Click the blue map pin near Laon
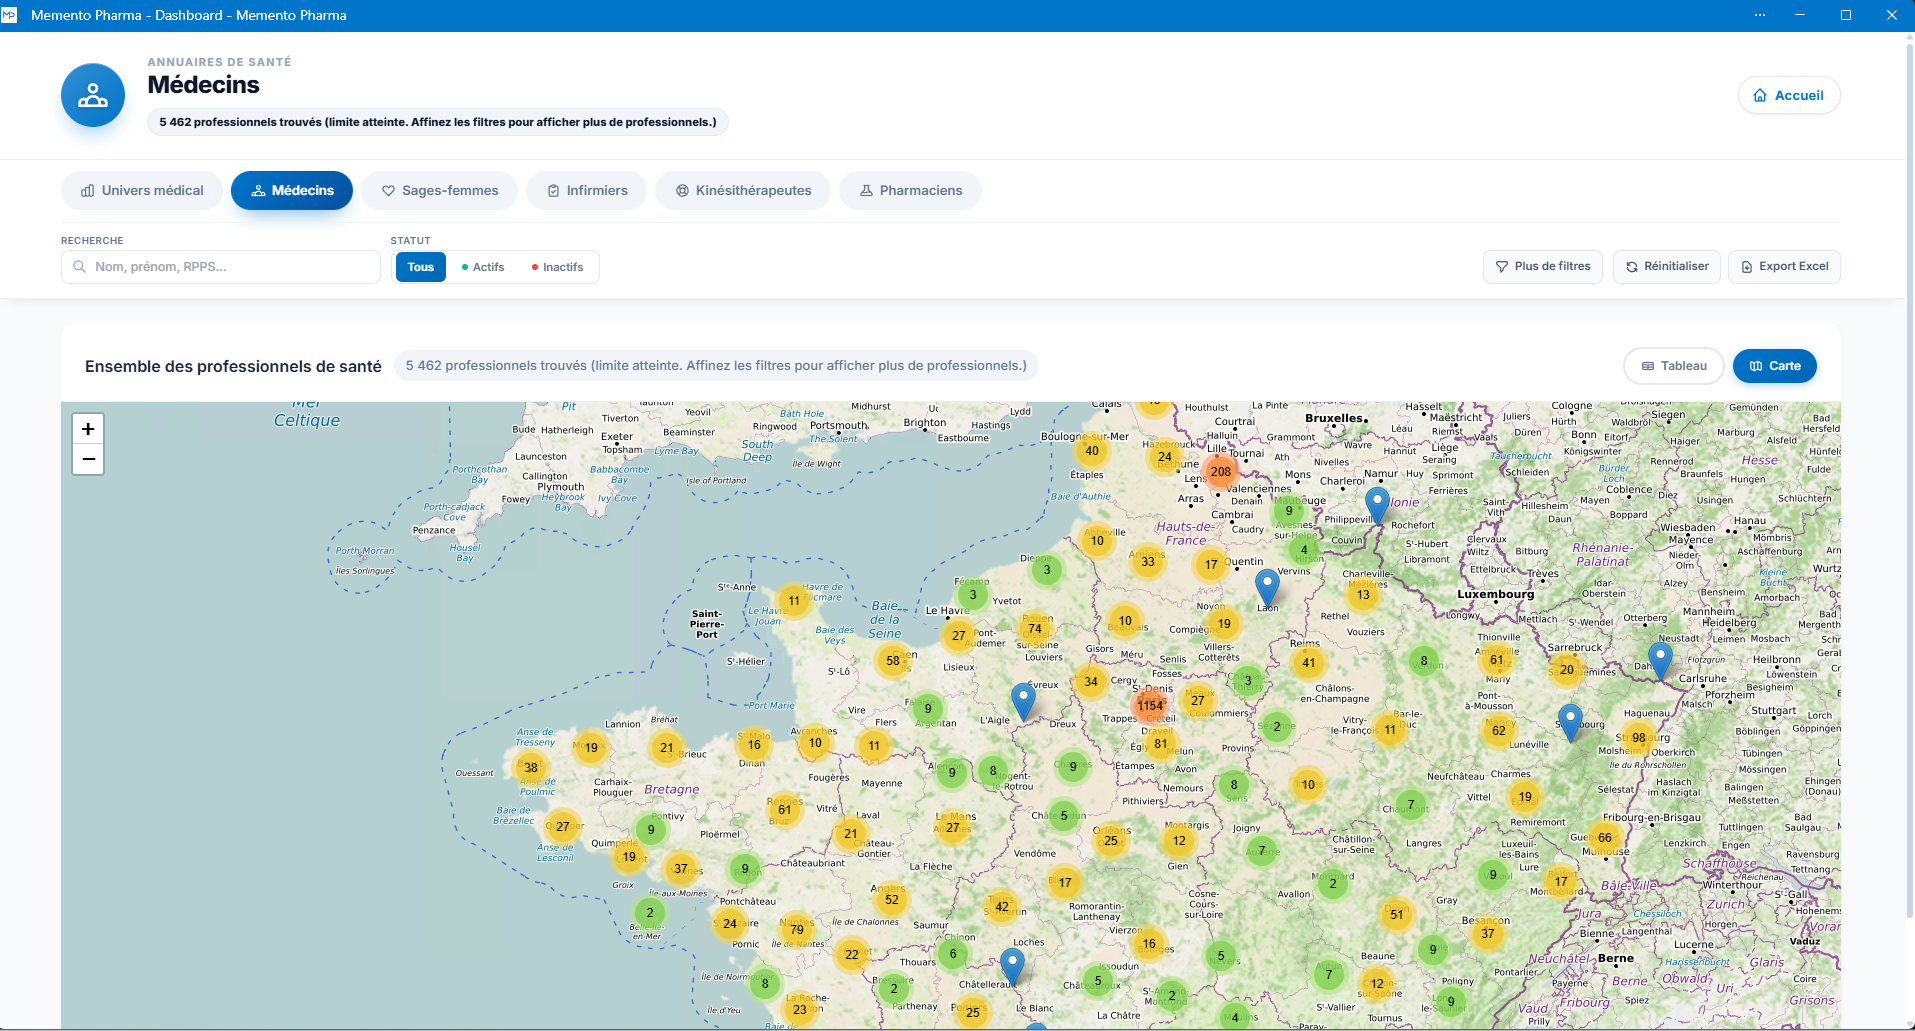1915x1031 pixels. [1267, 588]
